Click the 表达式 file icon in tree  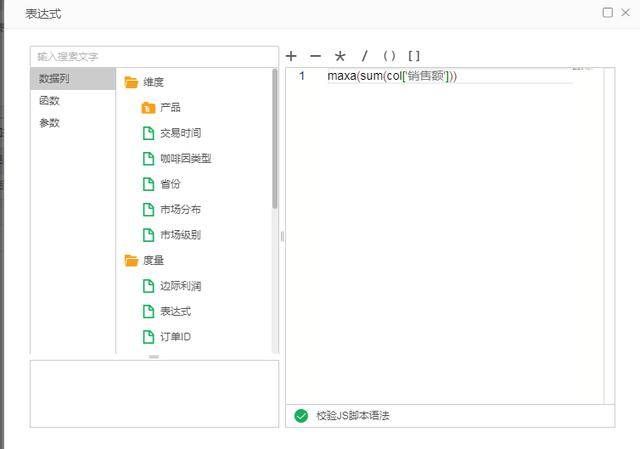[148, 311]
